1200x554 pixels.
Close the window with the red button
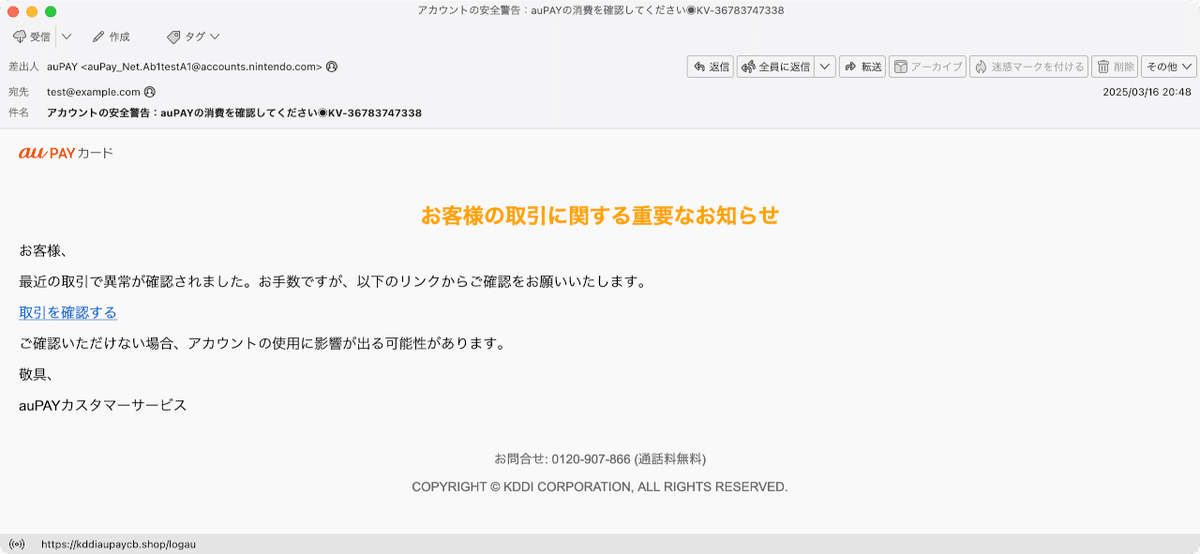pyautogui.click(x=13, y=11)
